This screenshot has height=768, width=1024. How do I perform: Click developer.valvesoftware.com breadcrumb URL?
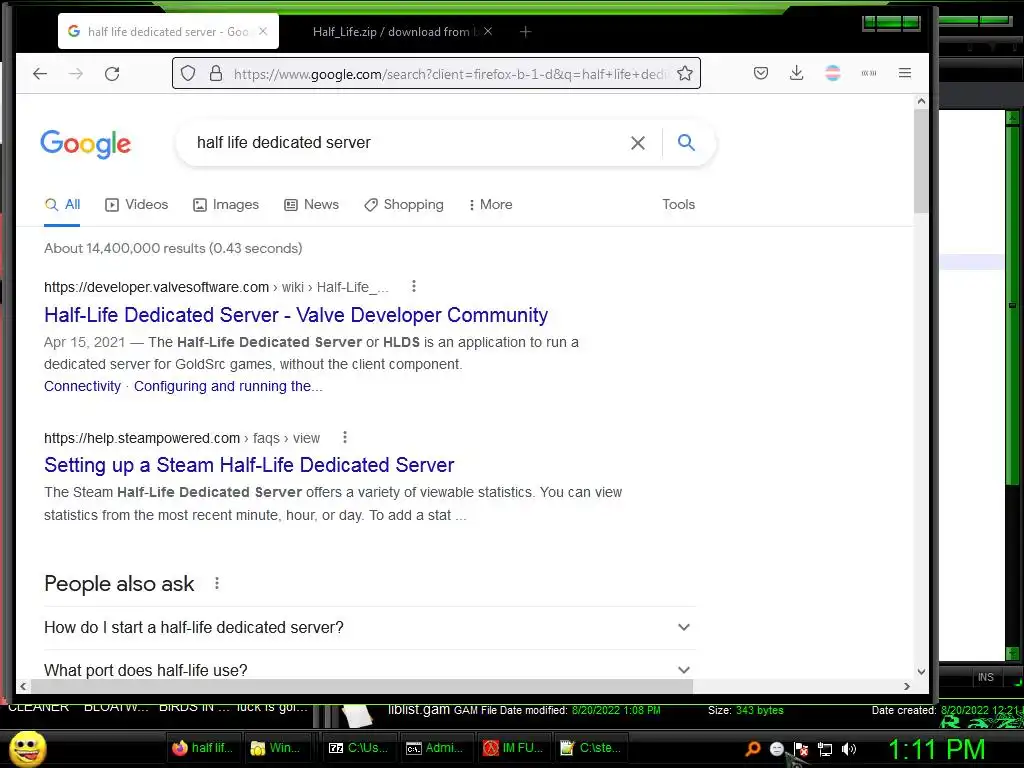click(156, 287)
